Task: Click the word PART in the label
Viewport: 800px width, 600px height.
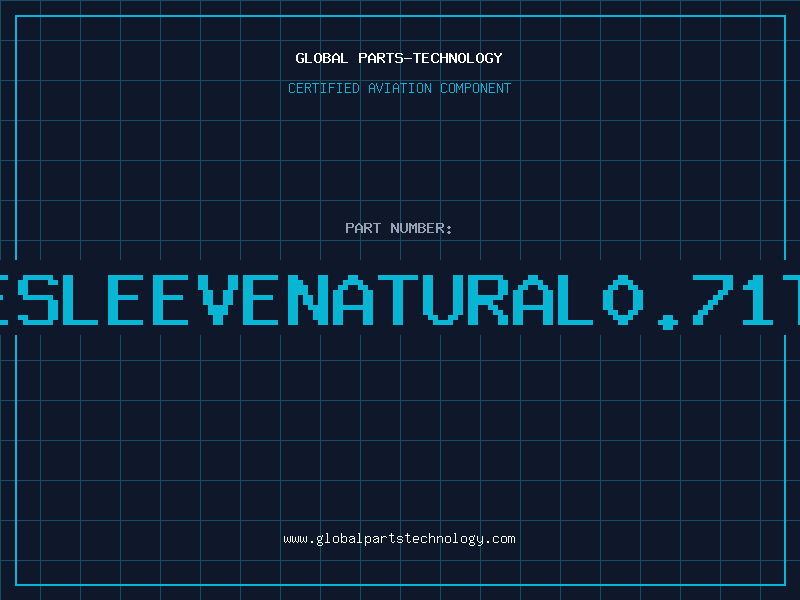Action: (363, 228)
